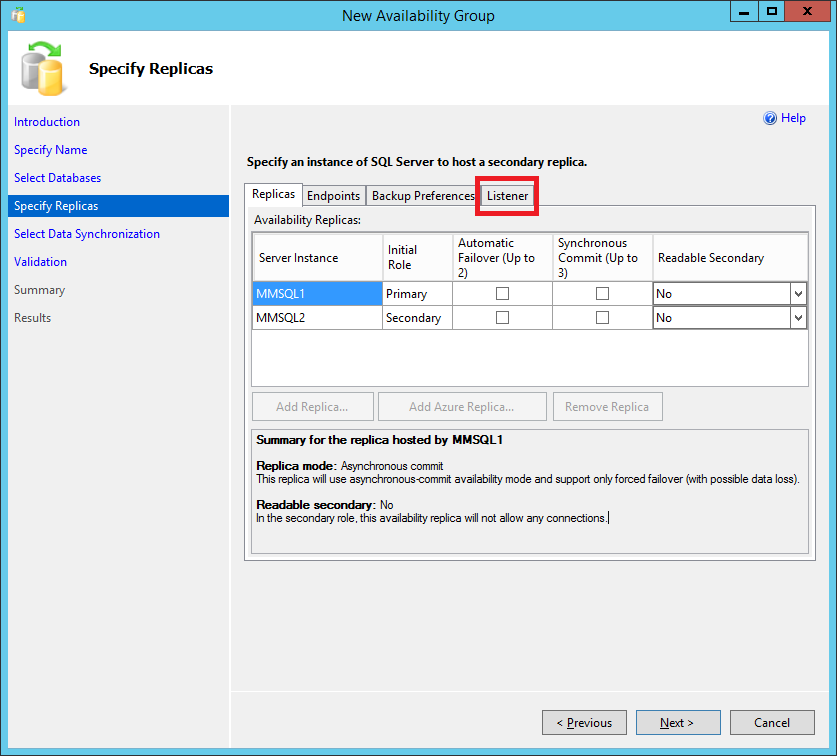Viewport: 837px width, 756px height.
Task: Go to Backup Preferences tab
Action: [422, 196]
